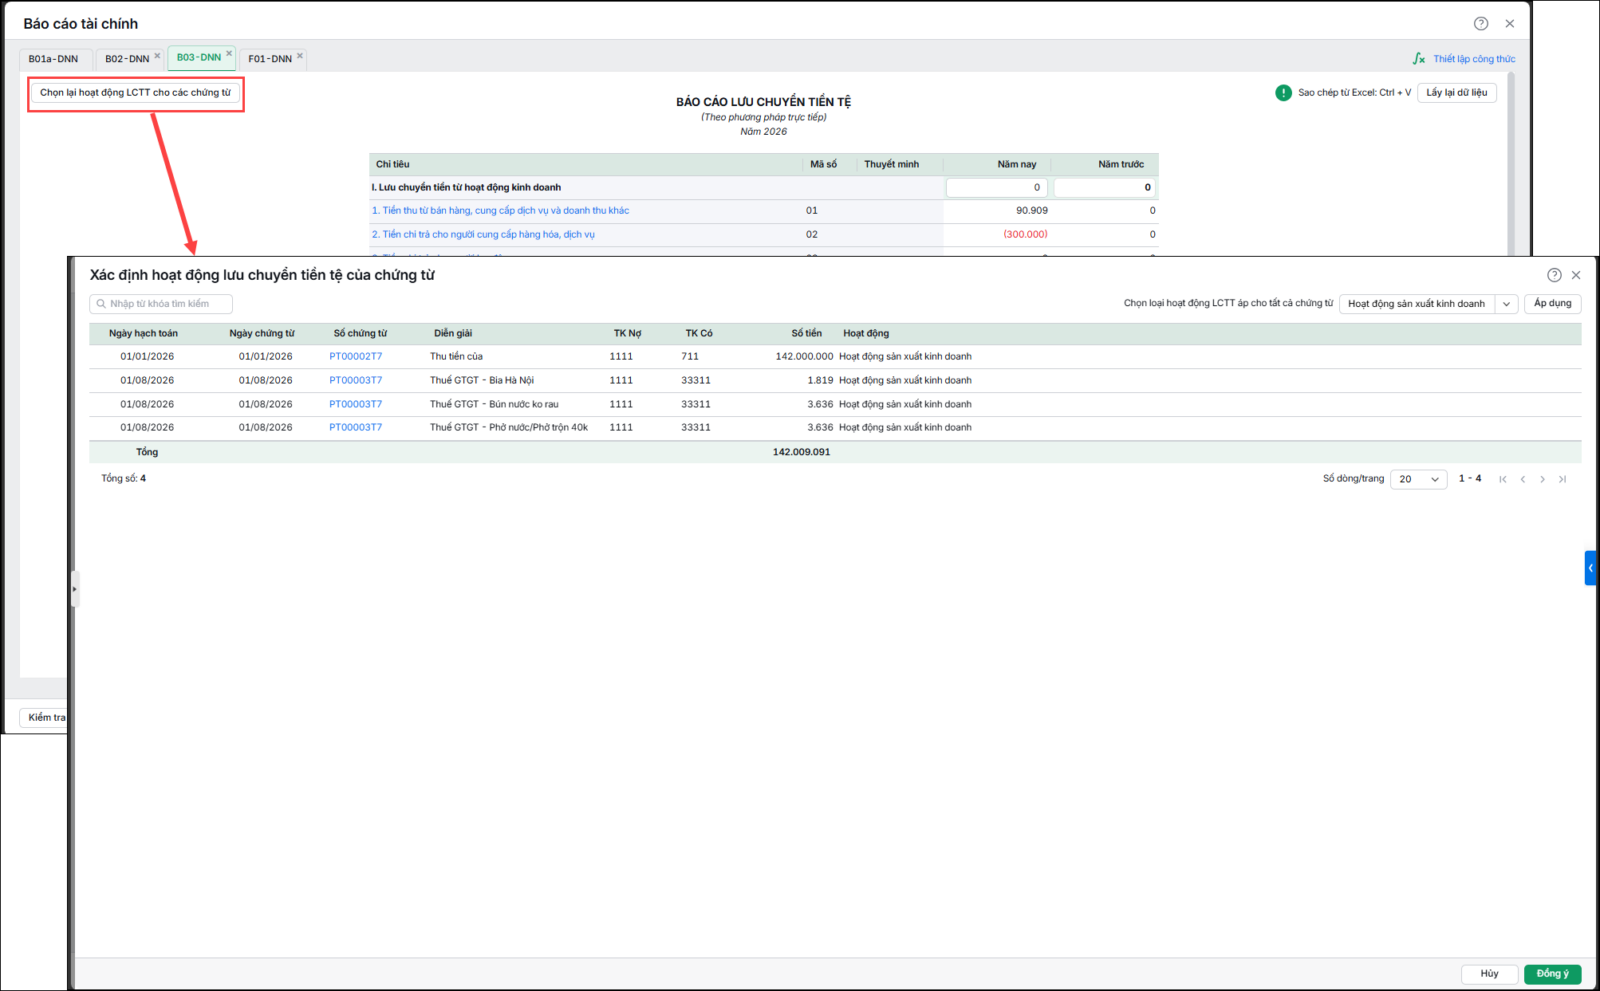
Task: Click the Hoạt động cell in the PT00002T7 row
Action: (905, 357)
